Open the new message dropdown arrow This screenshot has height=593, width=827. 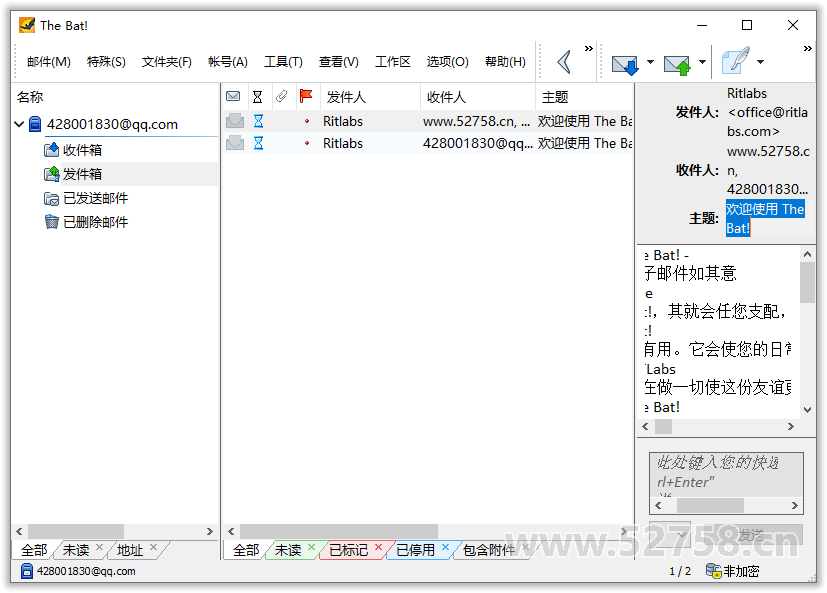click(x=760, y=62)
